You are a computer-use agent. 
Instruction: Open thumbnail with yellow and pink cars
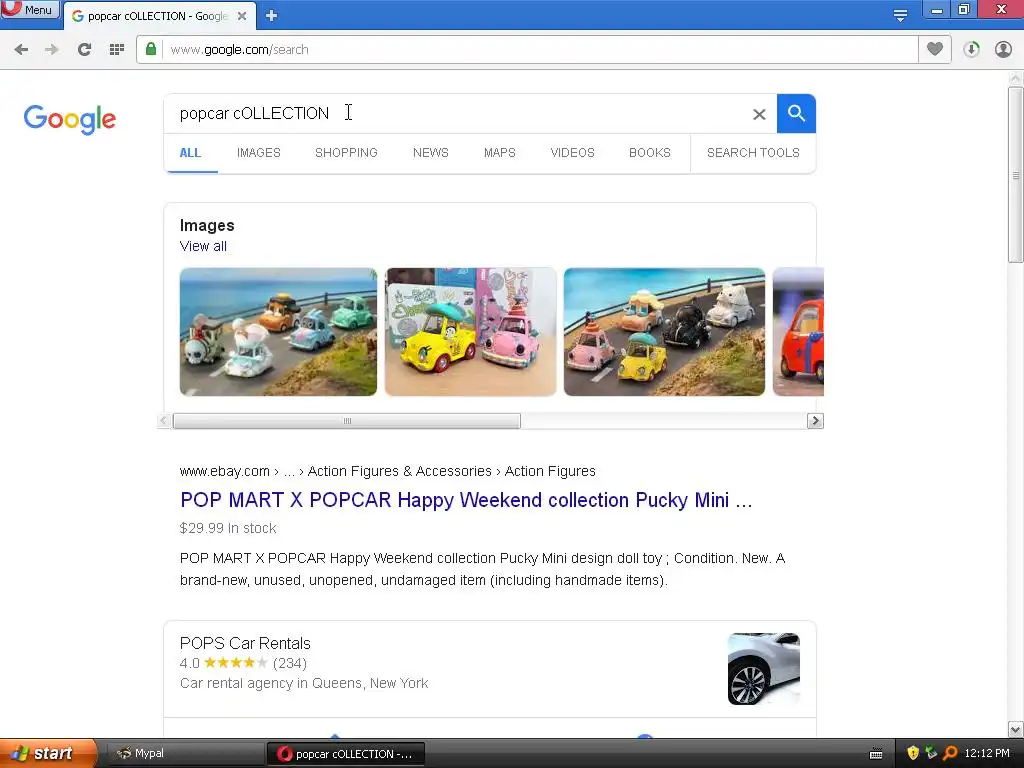(x=470, y=332)
